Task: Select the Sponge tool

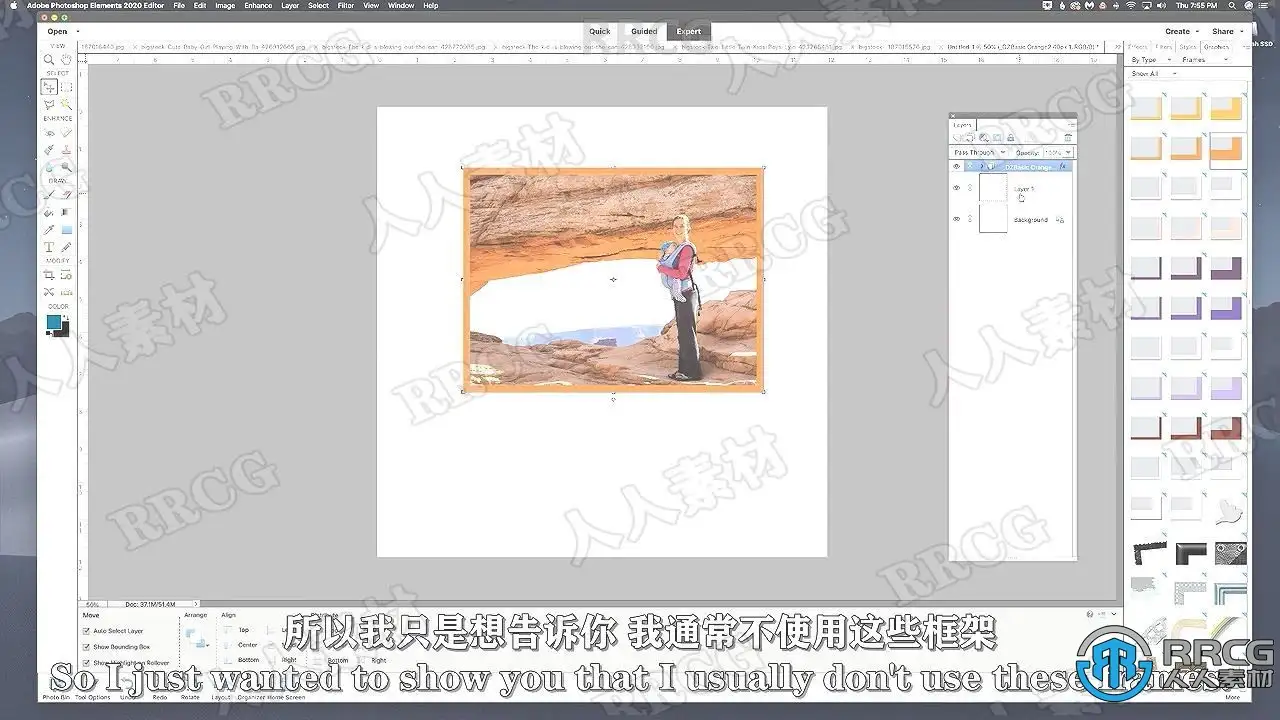Action: pos(66,166)
